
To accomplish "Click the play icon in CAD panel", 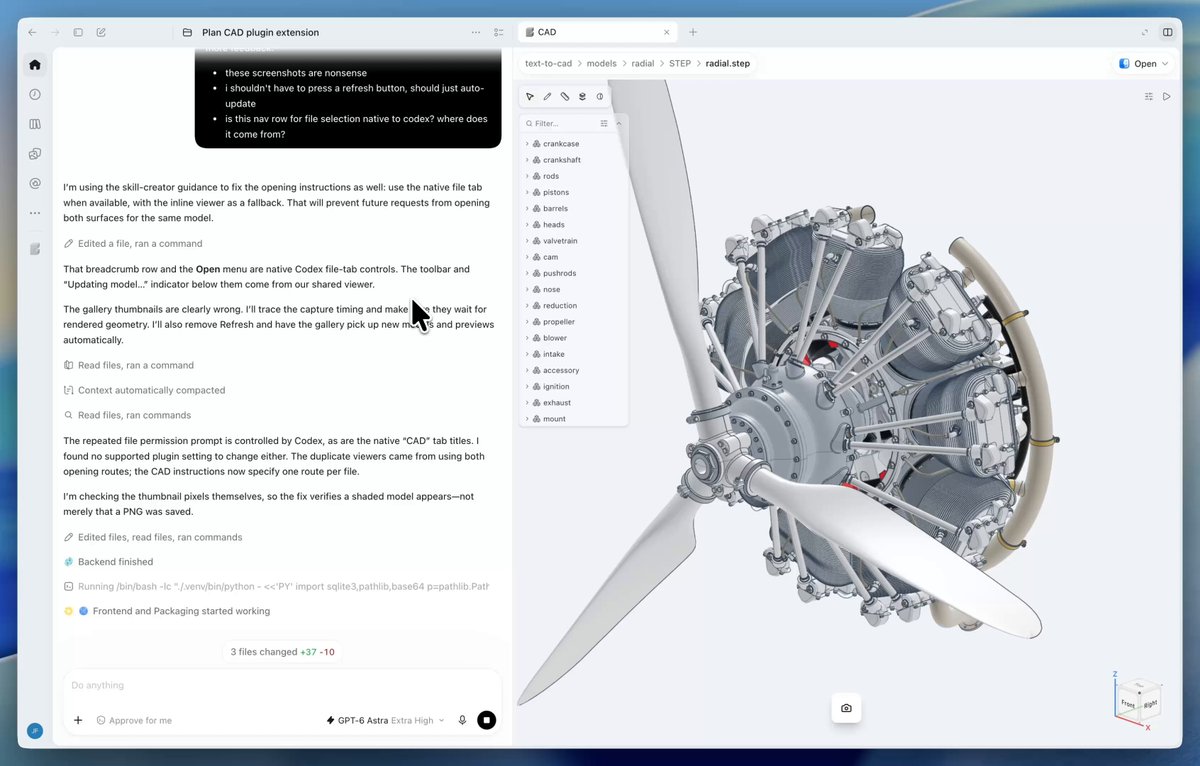I will point(1166,97).
